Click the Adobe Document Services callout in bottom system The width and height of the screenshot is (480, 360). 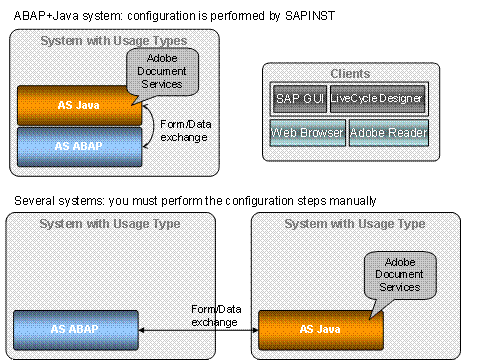400,275
